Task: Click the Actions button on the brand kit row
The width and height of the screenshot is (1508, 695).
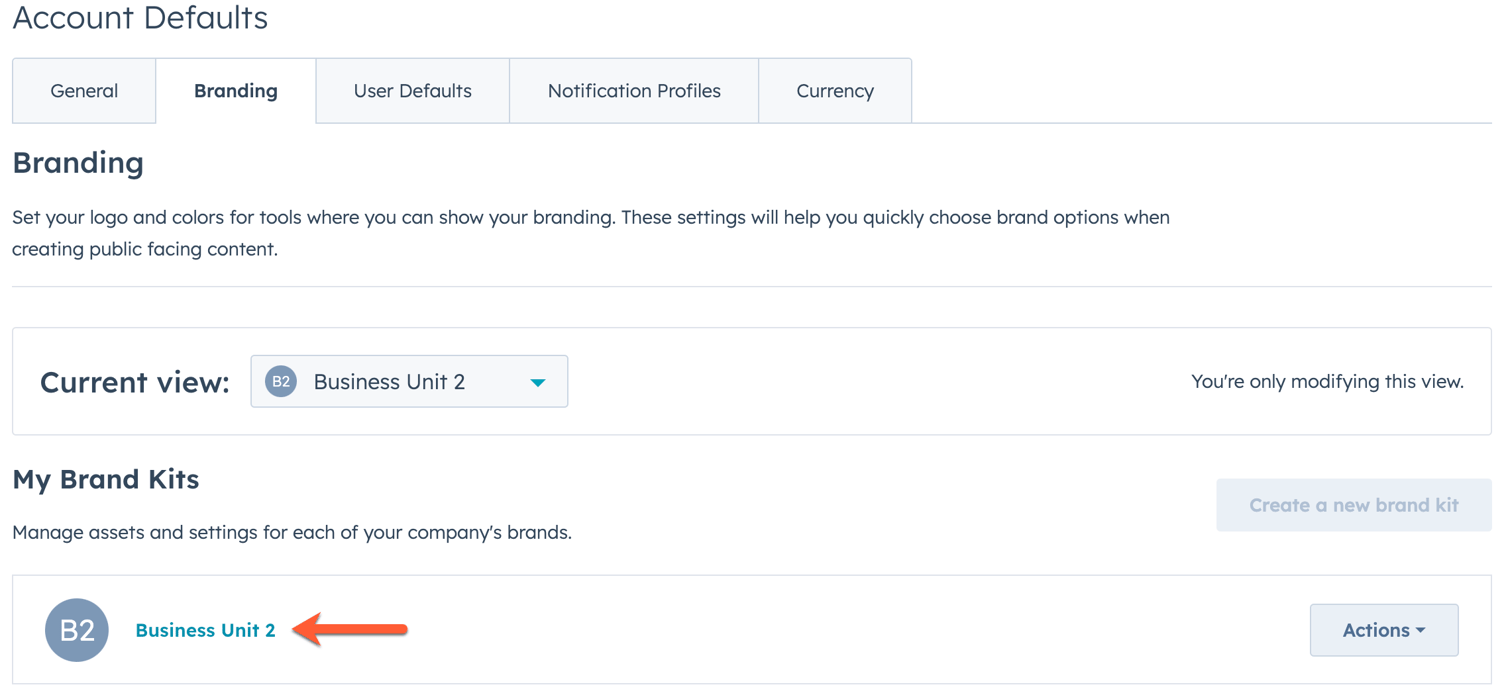Action: pos(1384,630)
